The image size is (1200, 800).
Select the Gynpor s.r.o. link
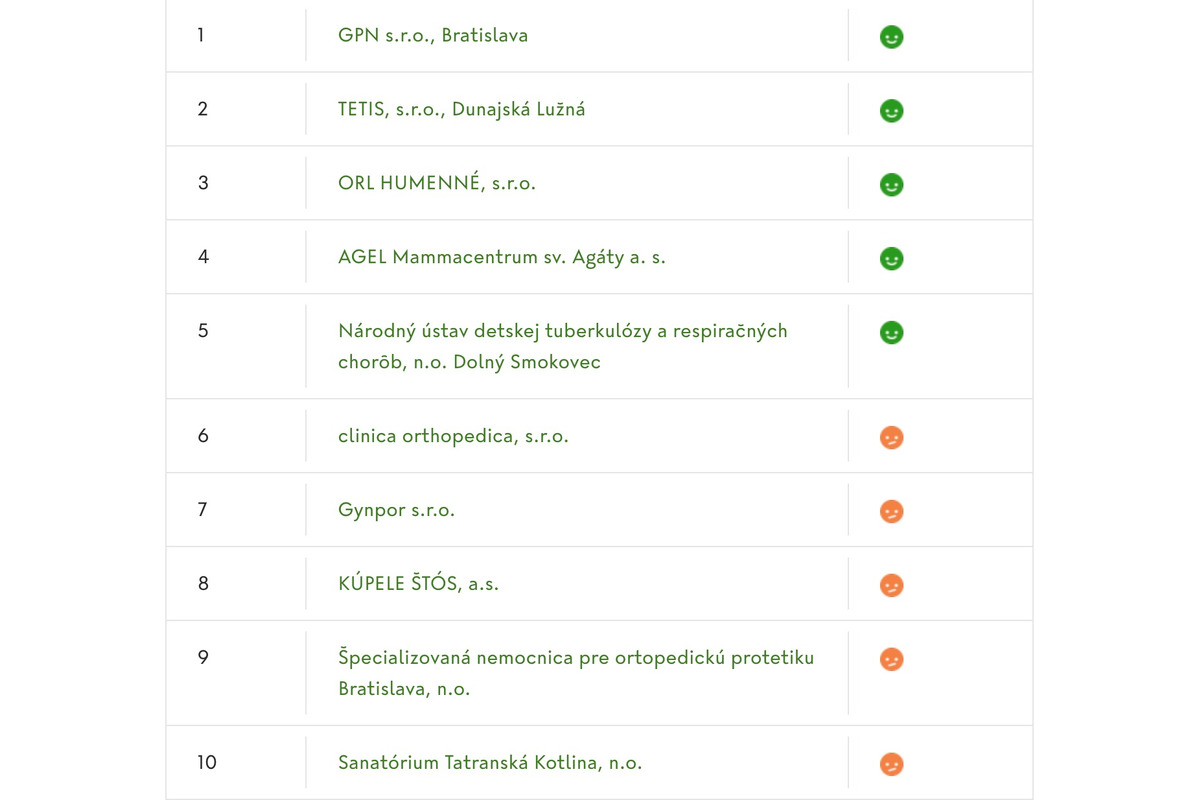[x=396, y=510]
